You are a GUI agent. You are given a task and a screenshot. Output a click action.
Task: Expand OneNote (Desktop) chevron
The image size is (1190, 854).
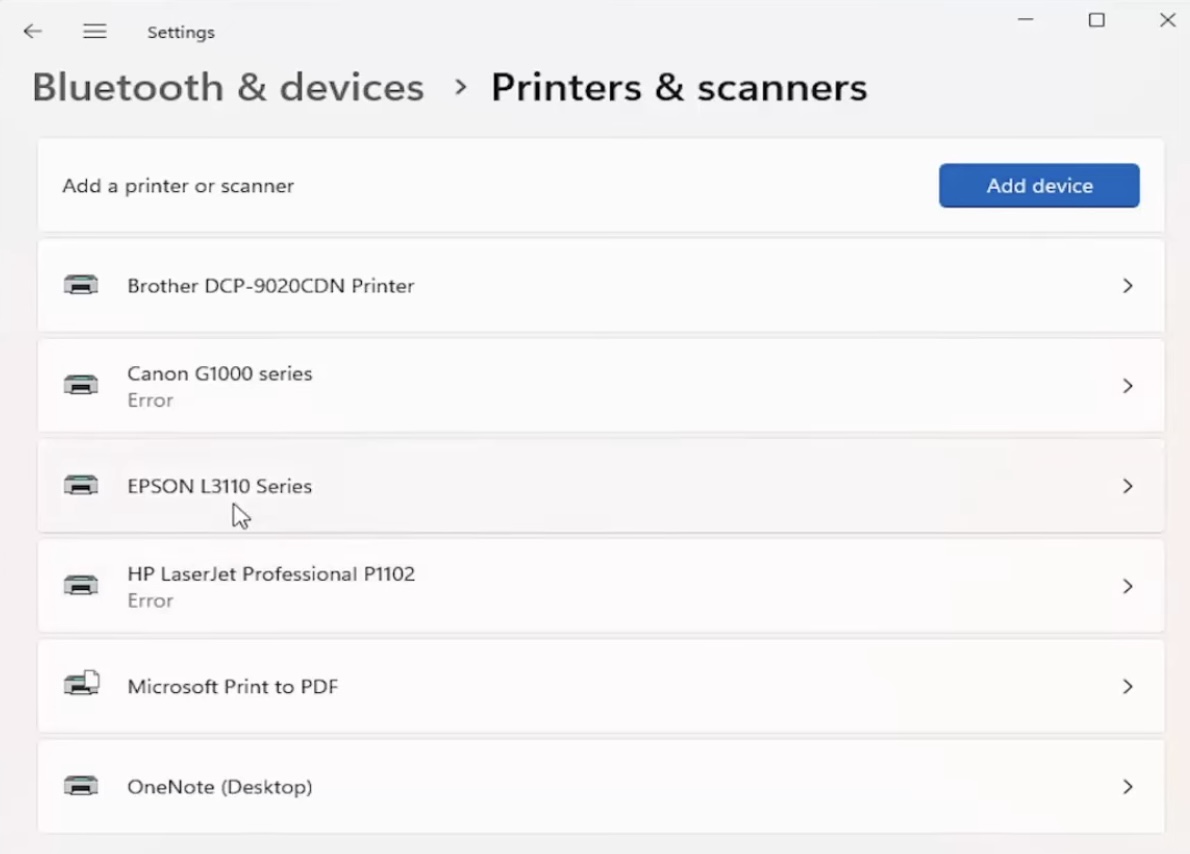click(x=1128, y=786)
